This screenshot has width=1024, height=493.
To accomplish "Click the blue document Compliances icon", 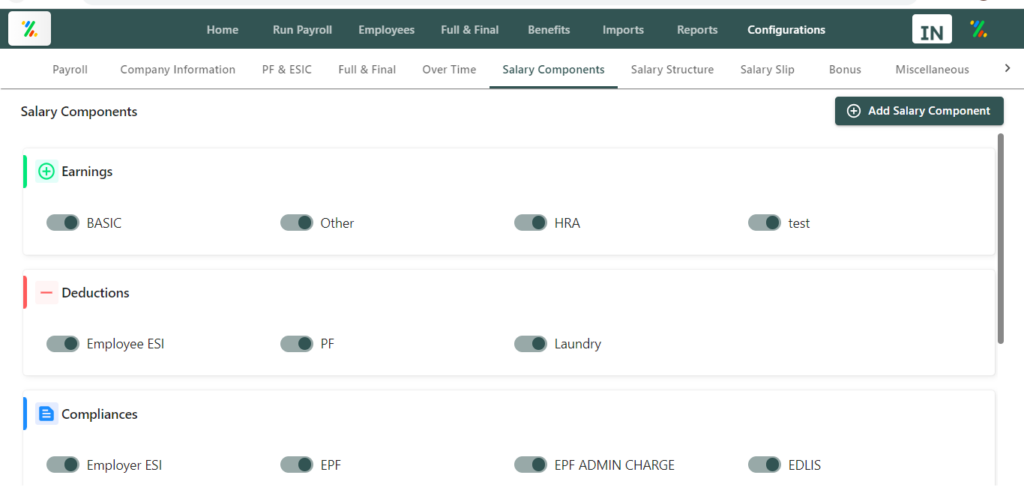I will click(x=46, y=414).
